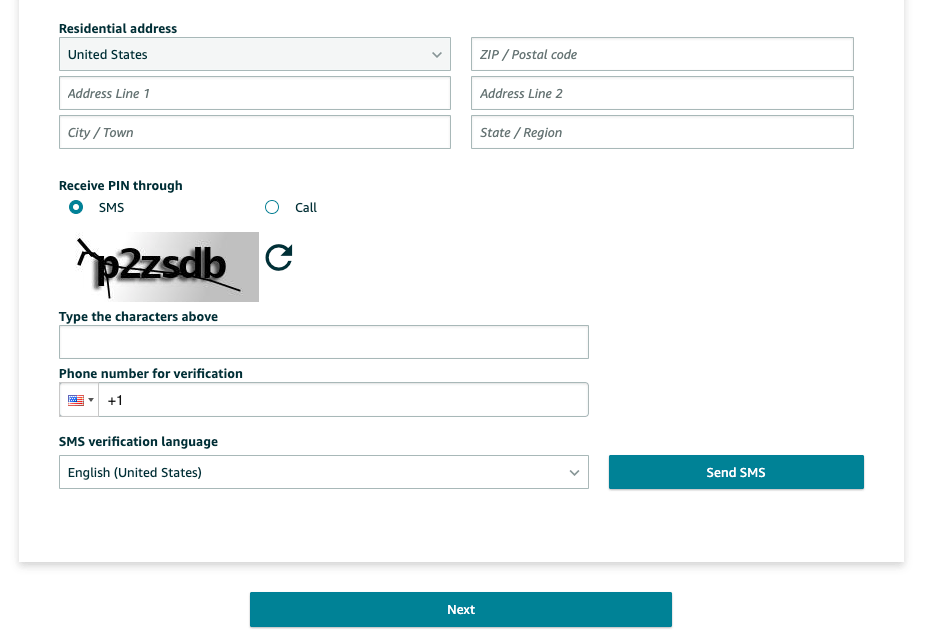Click the US flag phone country selector
Screen dimensions: 941x643
click(x=78, y=399)
